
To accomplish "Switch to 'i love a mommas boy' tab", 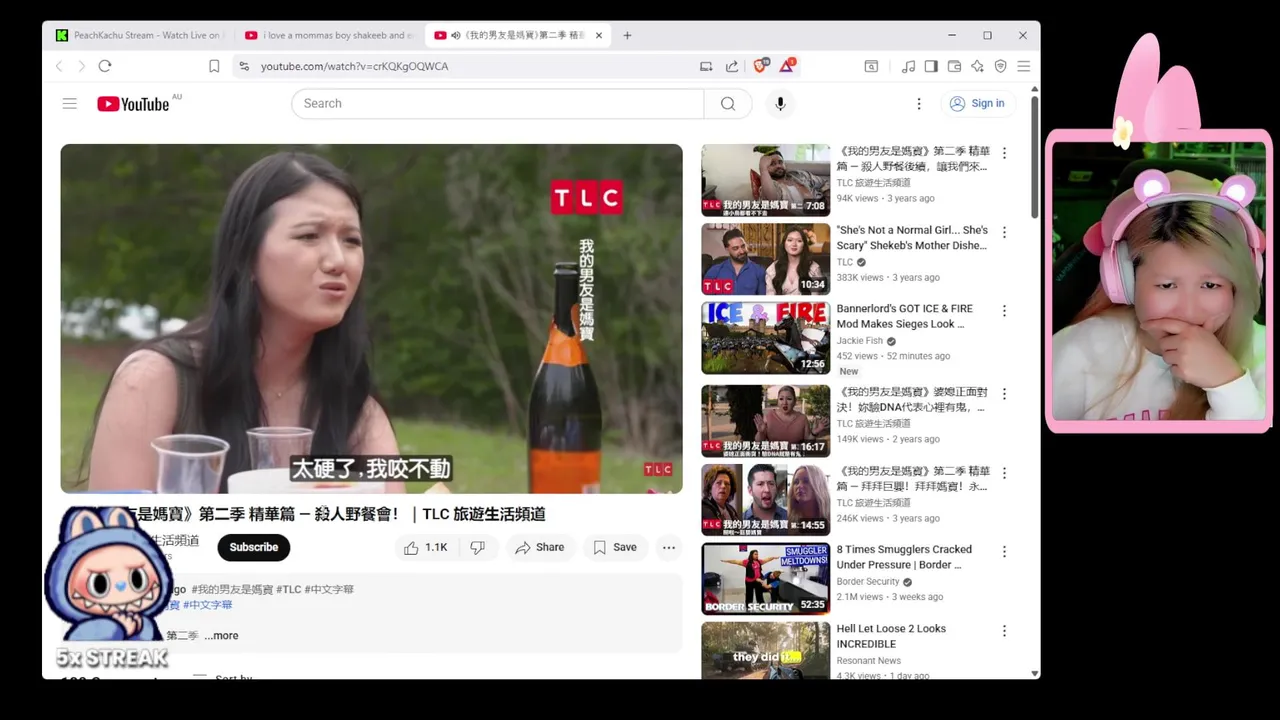I will click(x=329, y=35).
